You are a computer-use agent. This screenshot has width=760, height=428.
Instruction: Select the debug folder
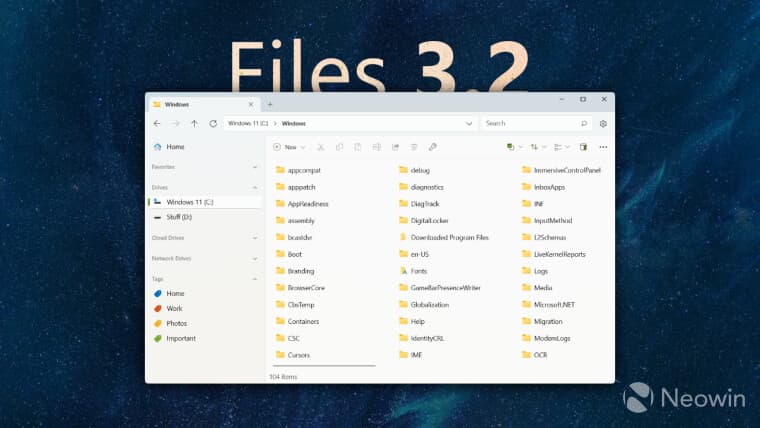pos(414,170)
